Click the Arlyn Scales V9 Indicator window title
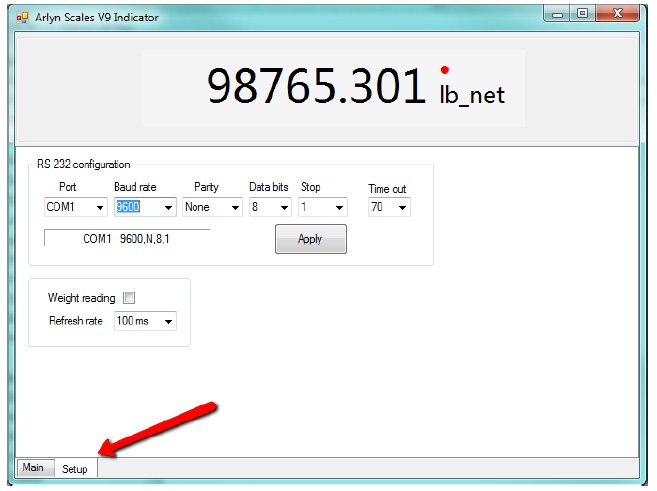Screen dimensions: 657x491 (97, 18)
